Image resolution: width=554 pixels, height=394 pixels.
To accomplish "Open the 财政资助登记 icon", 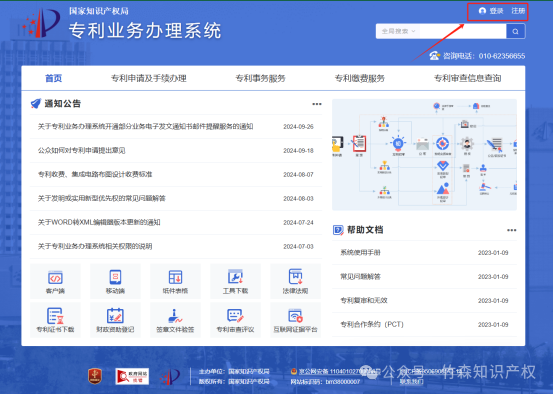I will 115,320.
